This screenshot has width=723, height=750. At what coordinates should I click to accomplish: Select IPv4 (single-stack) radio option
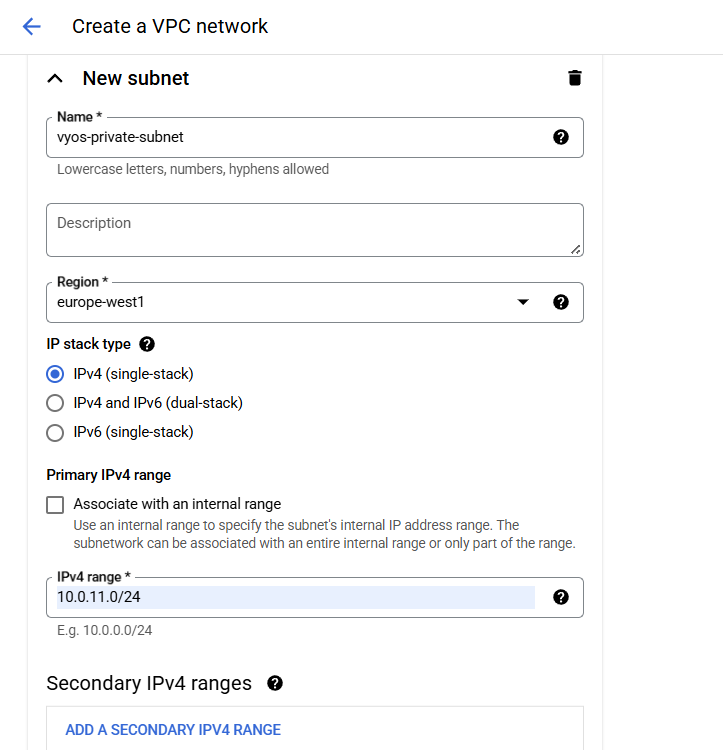56,374
